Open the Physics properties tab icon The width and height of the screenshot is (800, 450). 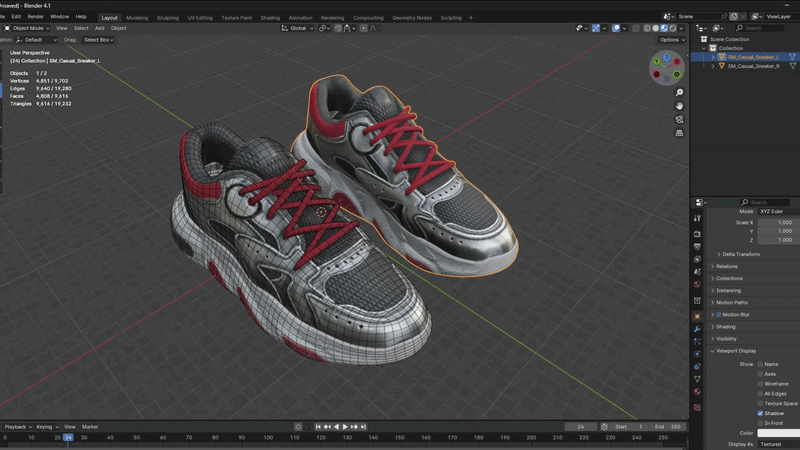coord(697,354)
